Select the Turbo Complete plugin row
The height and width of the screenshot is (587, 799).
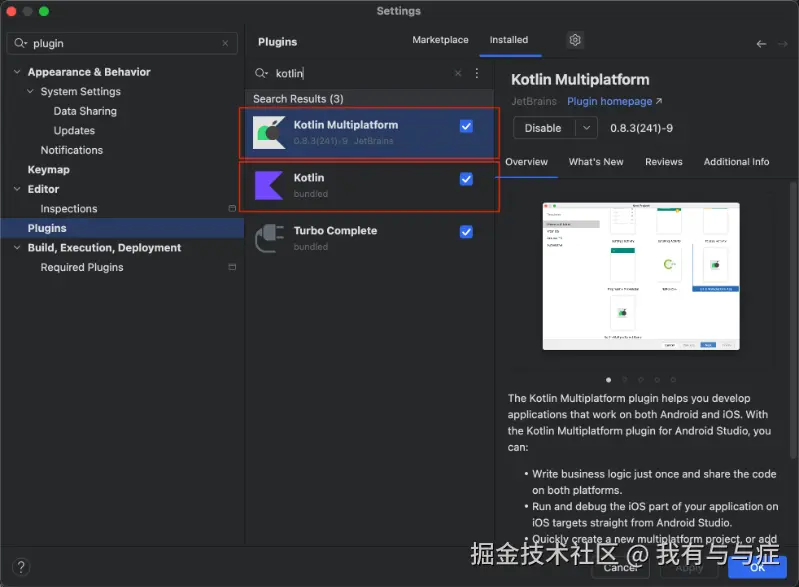click(x=369, y=238)
